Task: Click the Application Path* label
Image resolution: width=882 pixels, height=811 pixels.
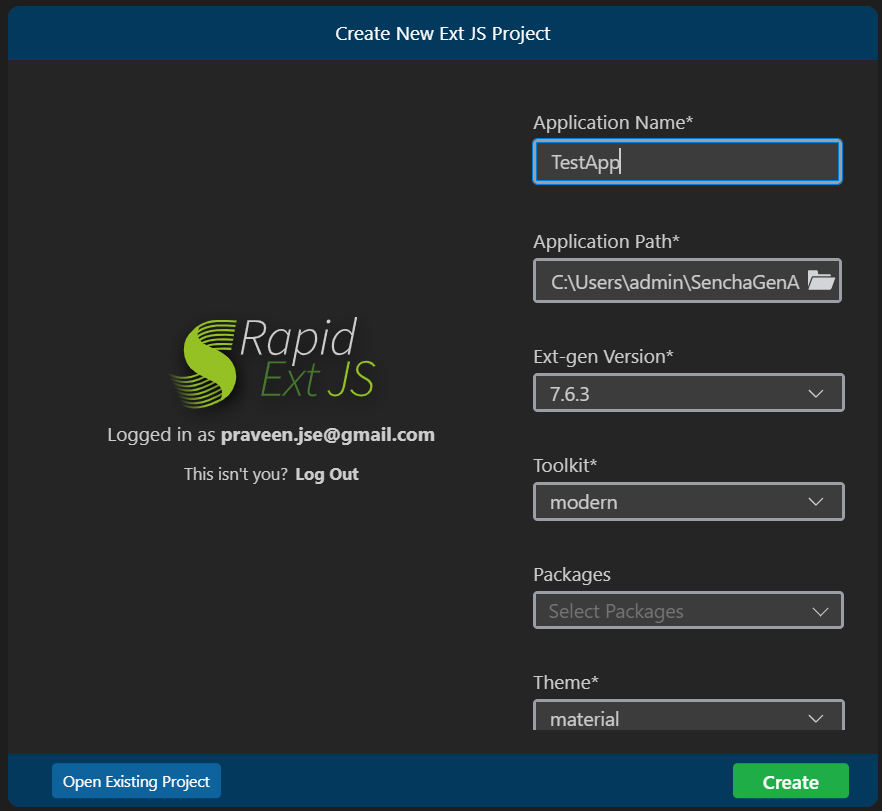Action: [606, 242]
